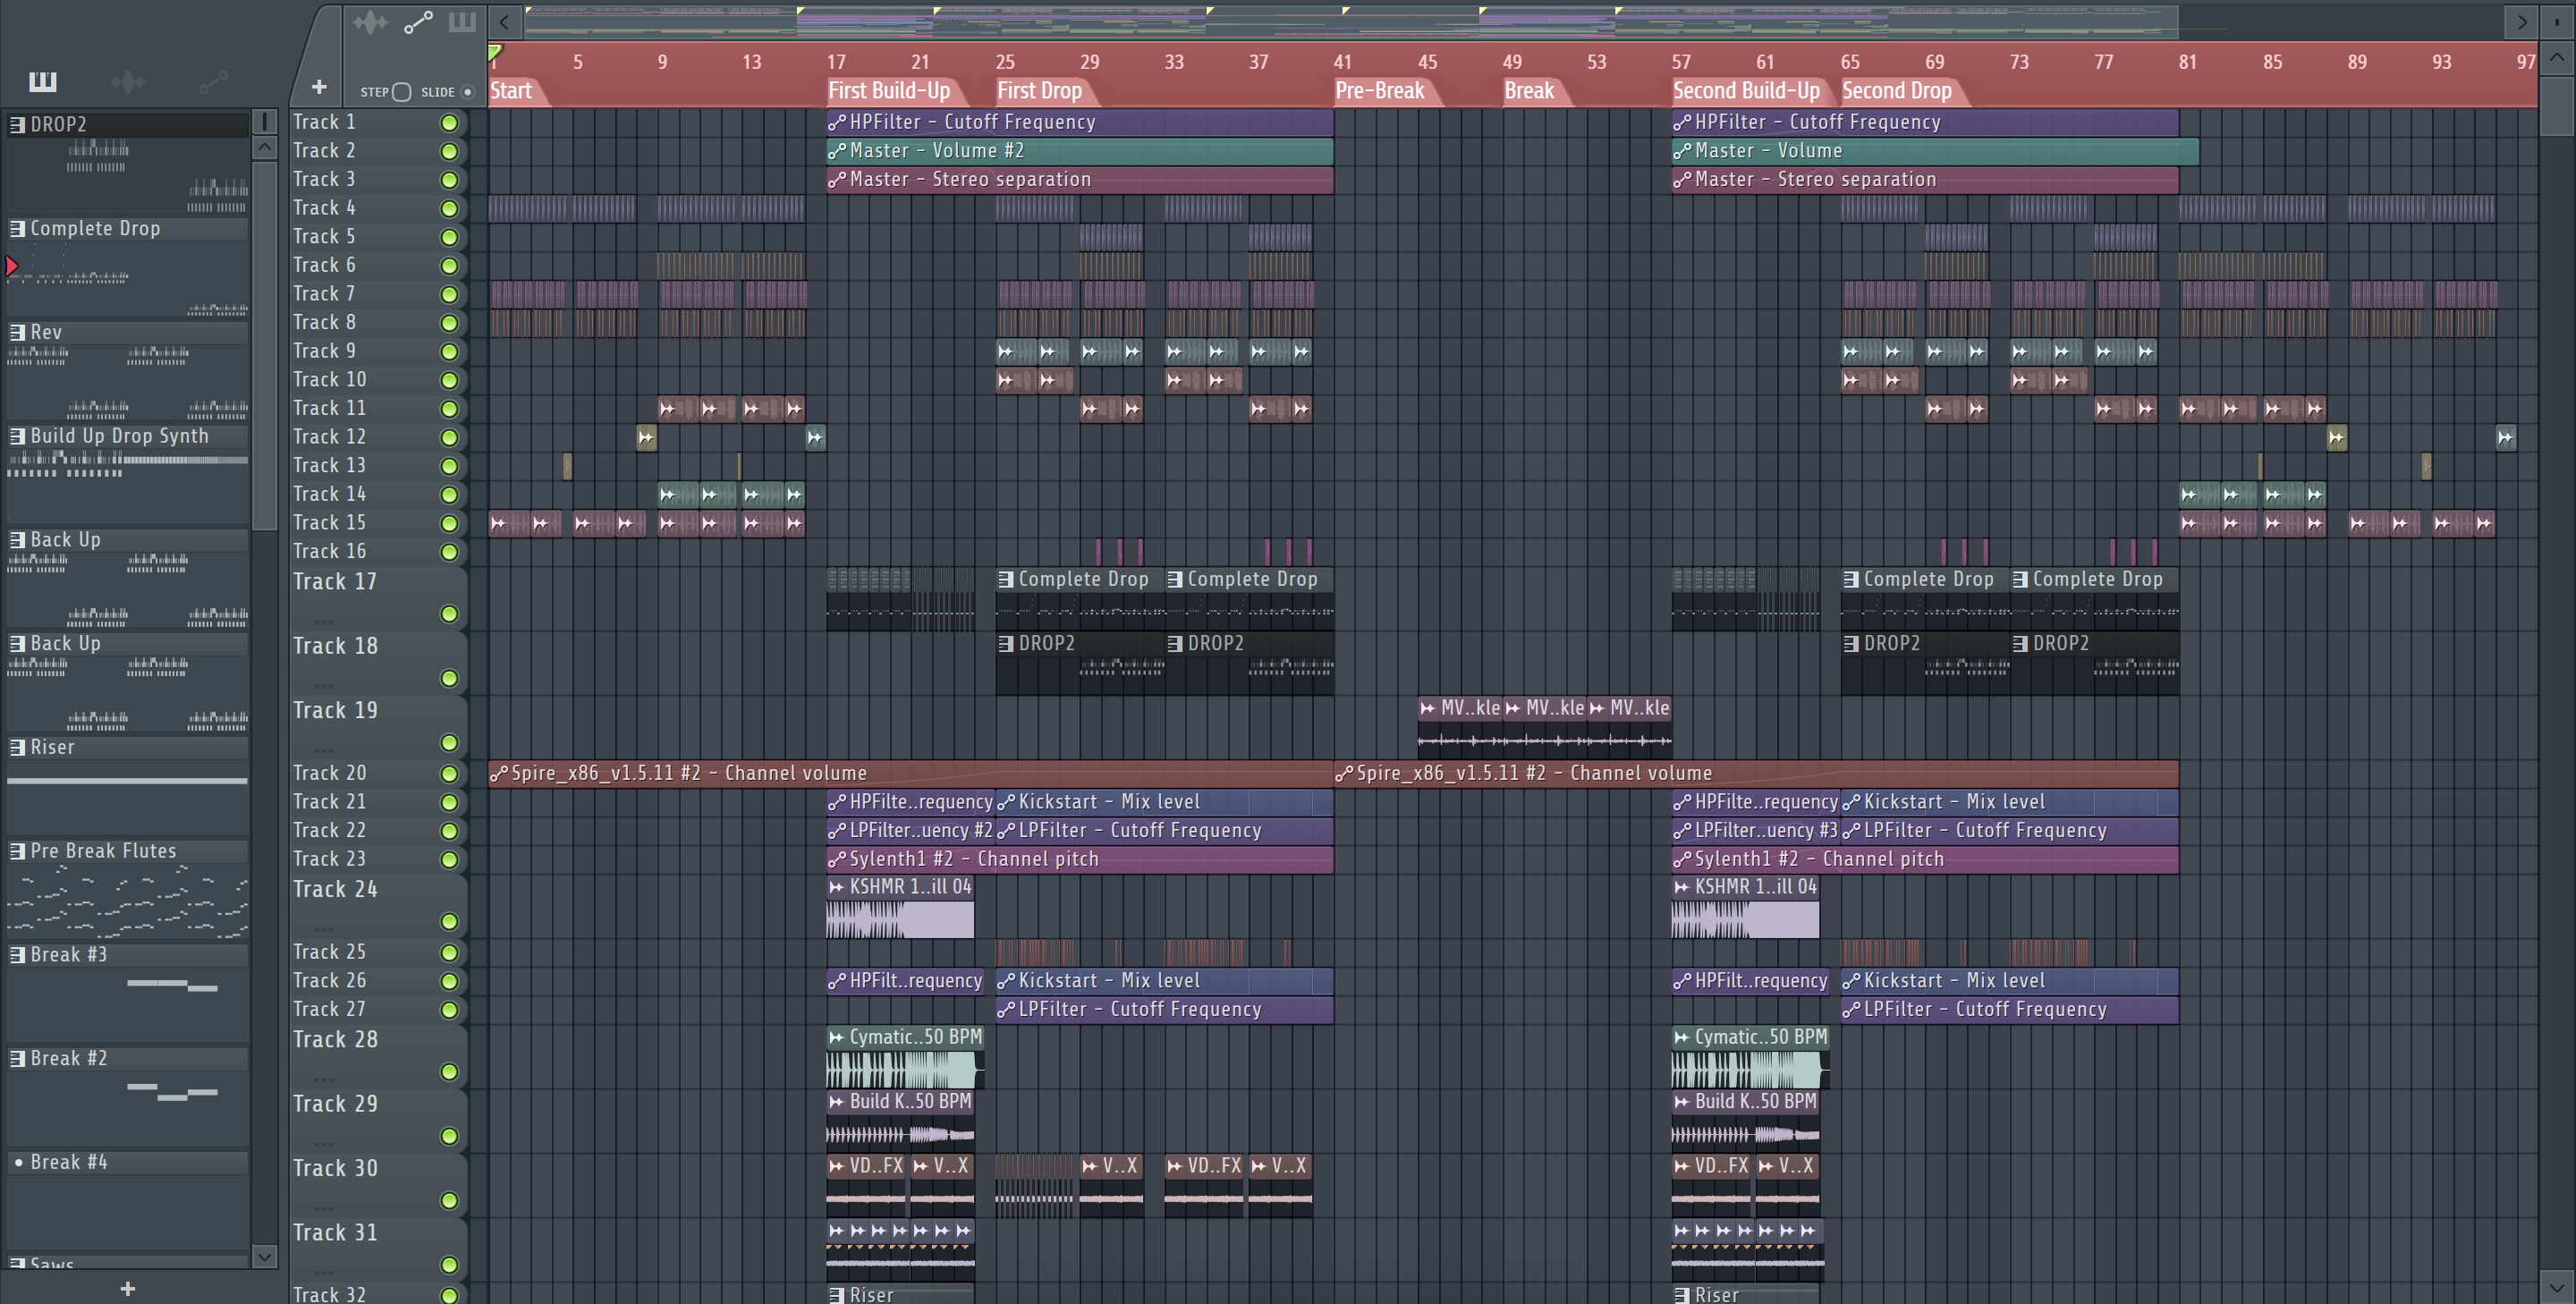Mute Track 9 with its green light
The image size is (2576, 1304).
point(449,352)
